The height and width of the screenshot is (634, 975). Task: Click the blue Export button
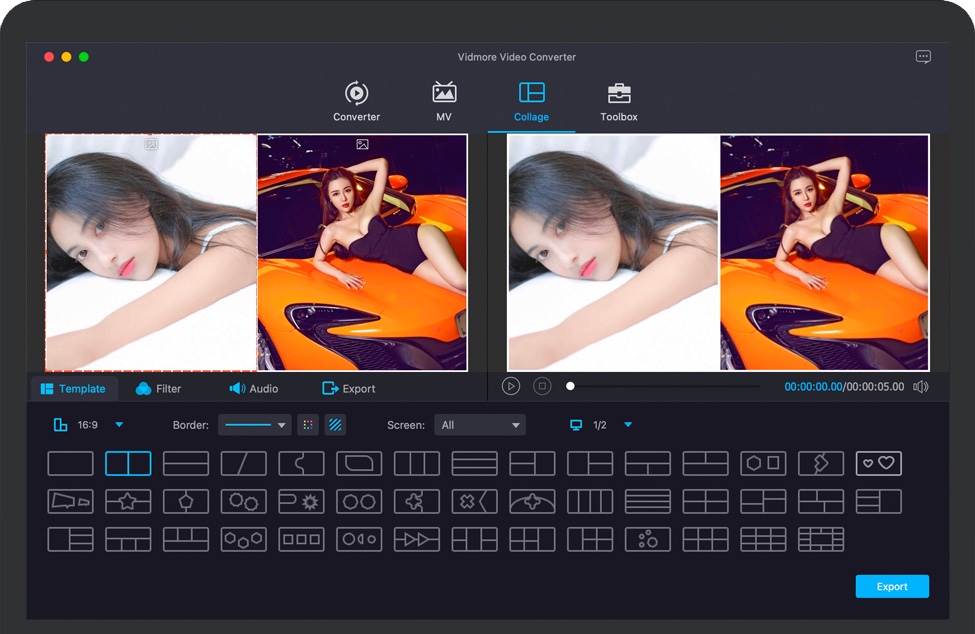[892, 587]
